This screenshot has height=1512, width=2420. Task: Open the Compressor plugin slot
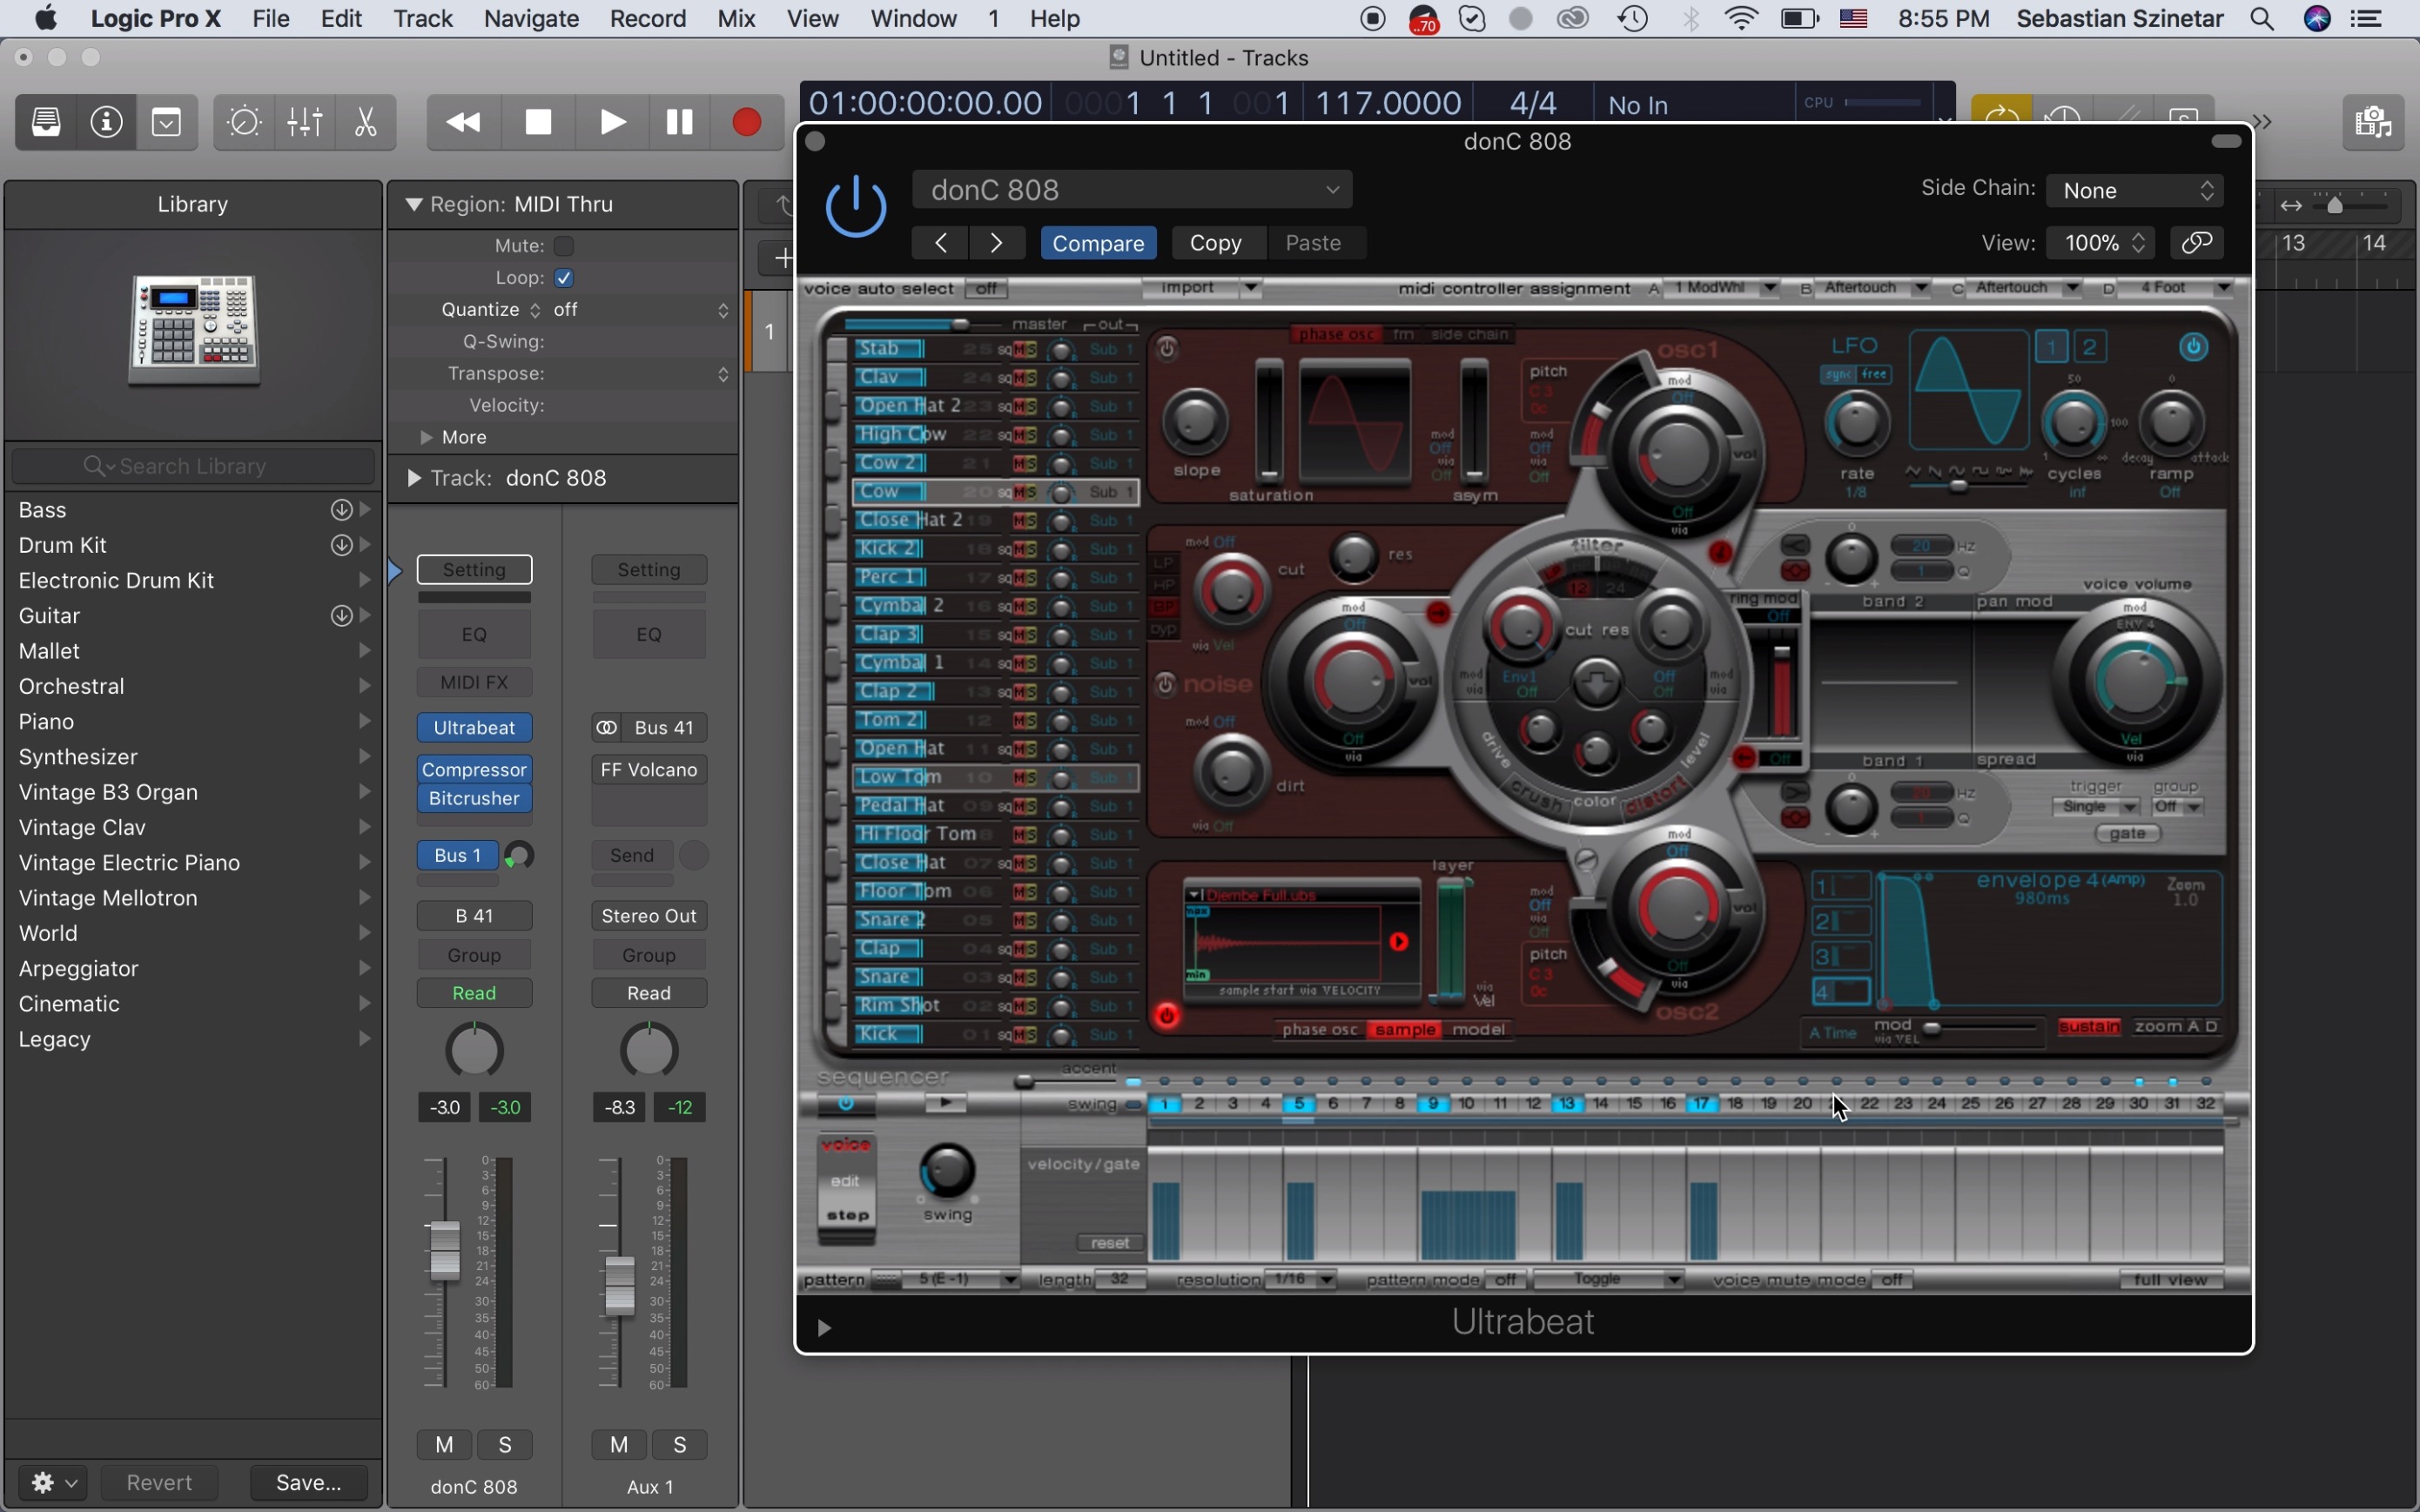coord(475,770)
